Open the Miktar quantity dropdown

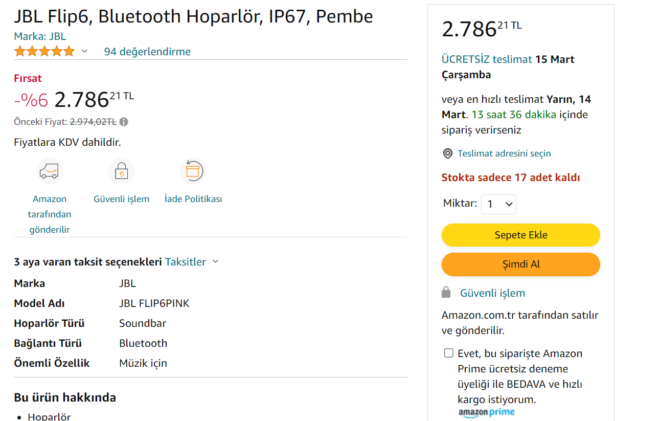point(499,204)
